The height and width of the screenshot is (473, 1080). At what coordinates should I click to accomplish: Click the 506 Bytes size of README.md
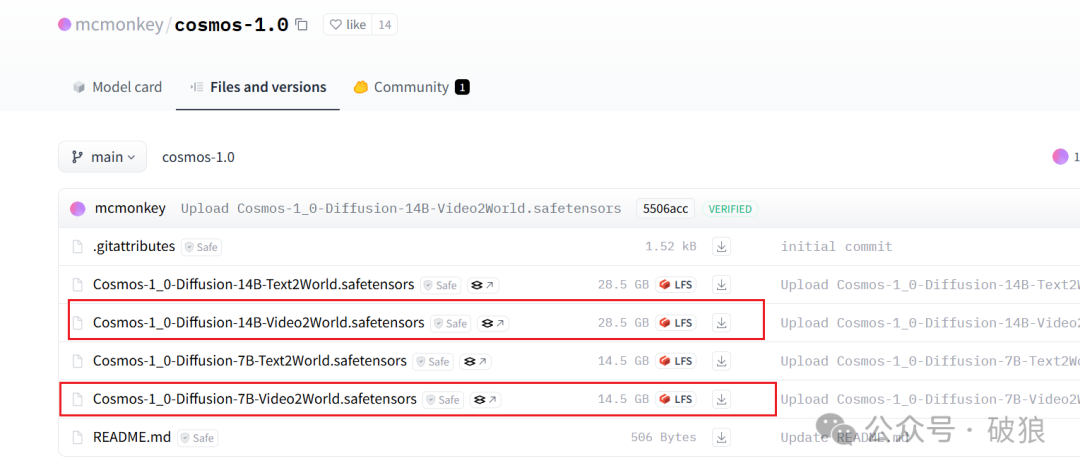pyautogui.click(x=663, y=437)
